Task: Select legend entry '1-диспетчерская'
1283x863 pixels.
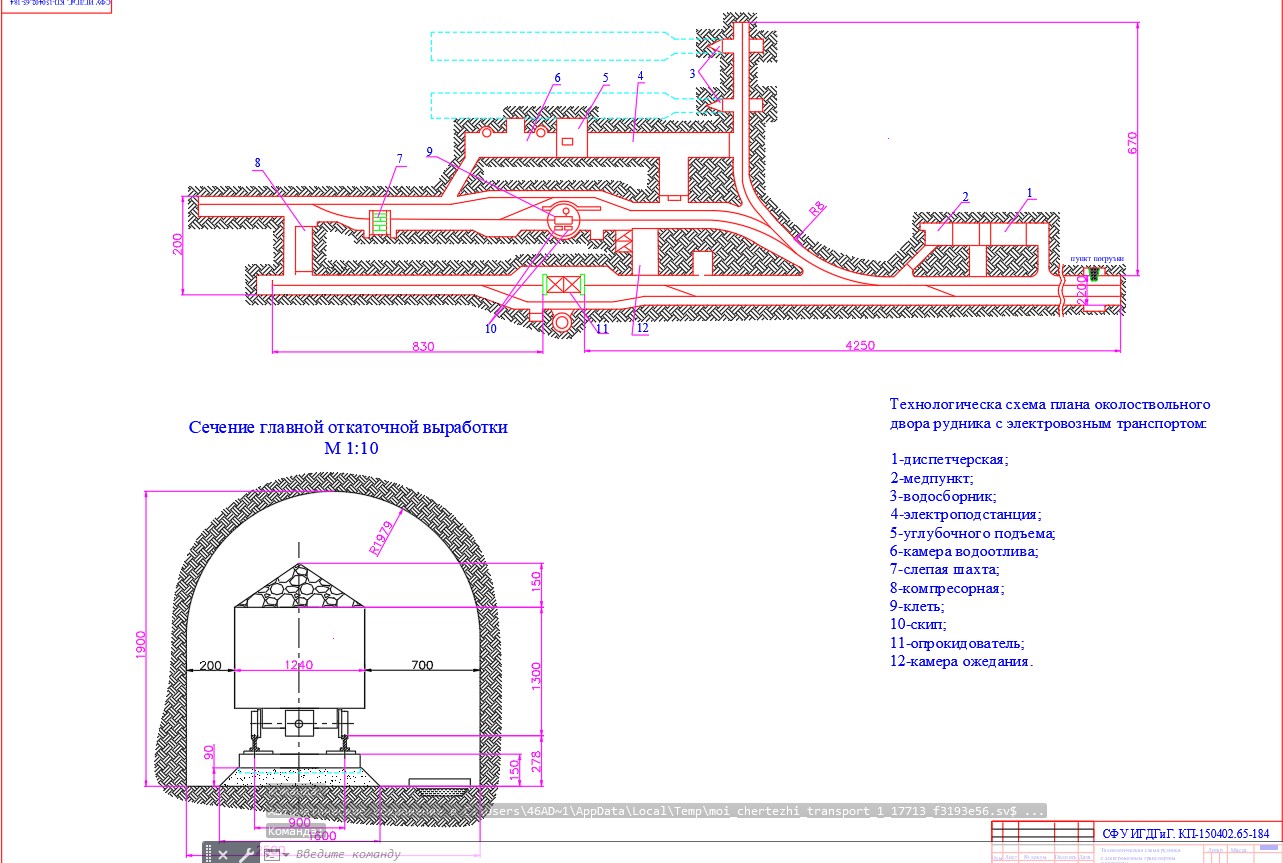Action: tap(949, 460)
